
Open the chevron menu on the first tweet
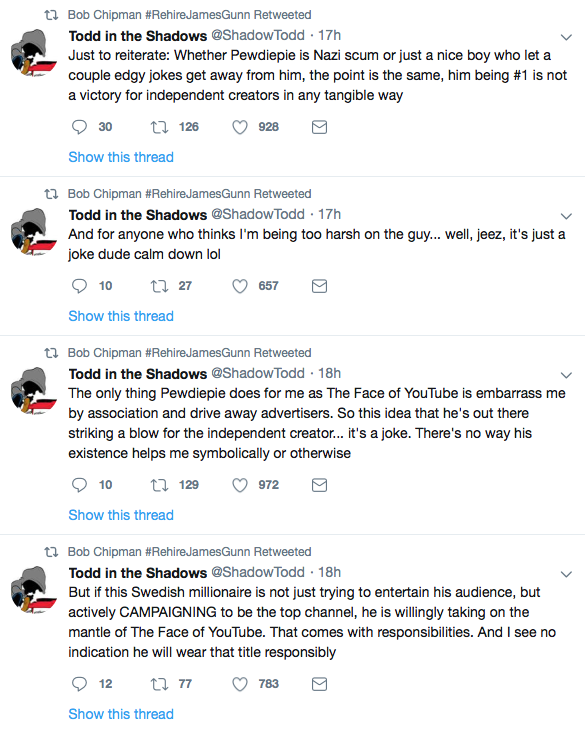point(566,37)
